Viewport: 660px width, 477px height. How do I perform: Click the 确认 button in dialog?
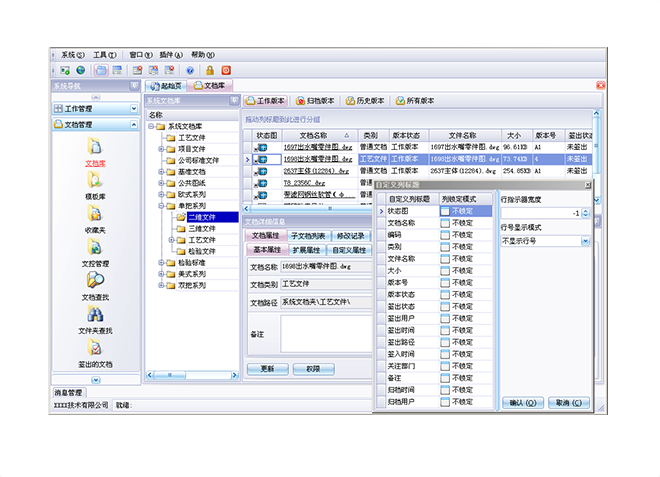[x=523, y=403]
